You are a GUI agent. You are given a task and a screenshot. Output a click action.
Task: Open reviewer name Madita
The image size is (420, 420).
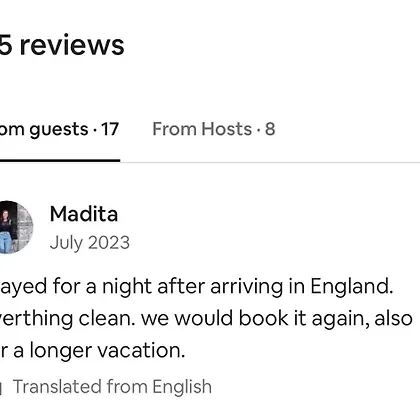pyautogui.click(x=84, y=214)
